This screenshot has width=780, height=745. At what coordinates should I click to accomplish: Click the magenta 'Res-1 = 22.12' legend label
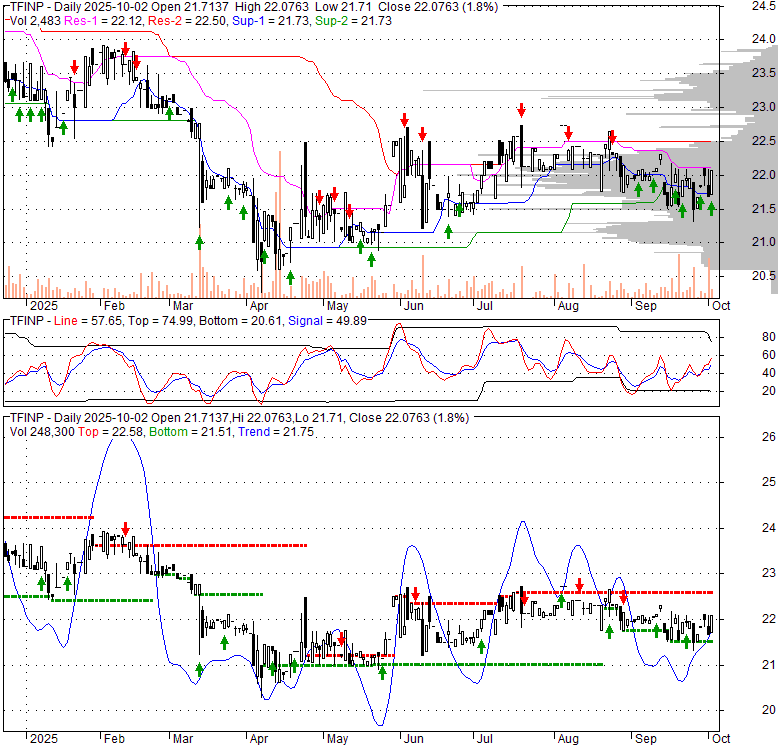pos(104,21)
